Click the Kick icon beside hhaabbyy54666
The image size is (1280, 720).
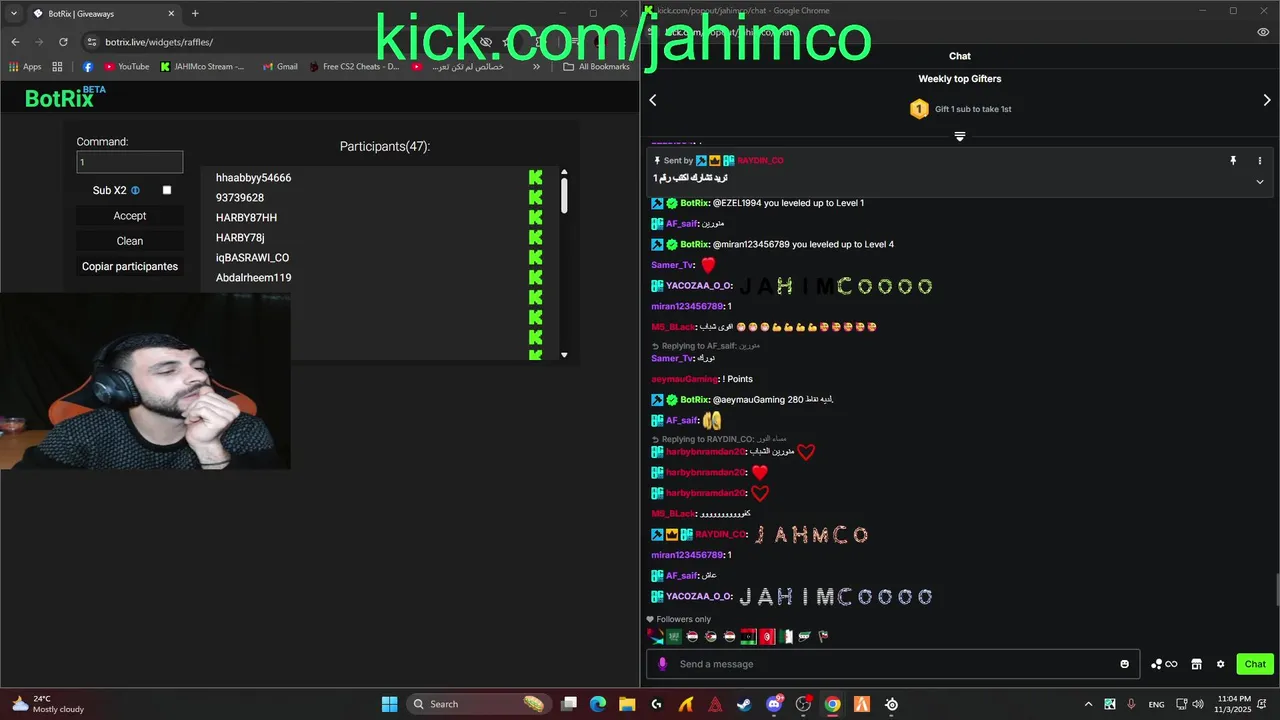coord(536,177)
